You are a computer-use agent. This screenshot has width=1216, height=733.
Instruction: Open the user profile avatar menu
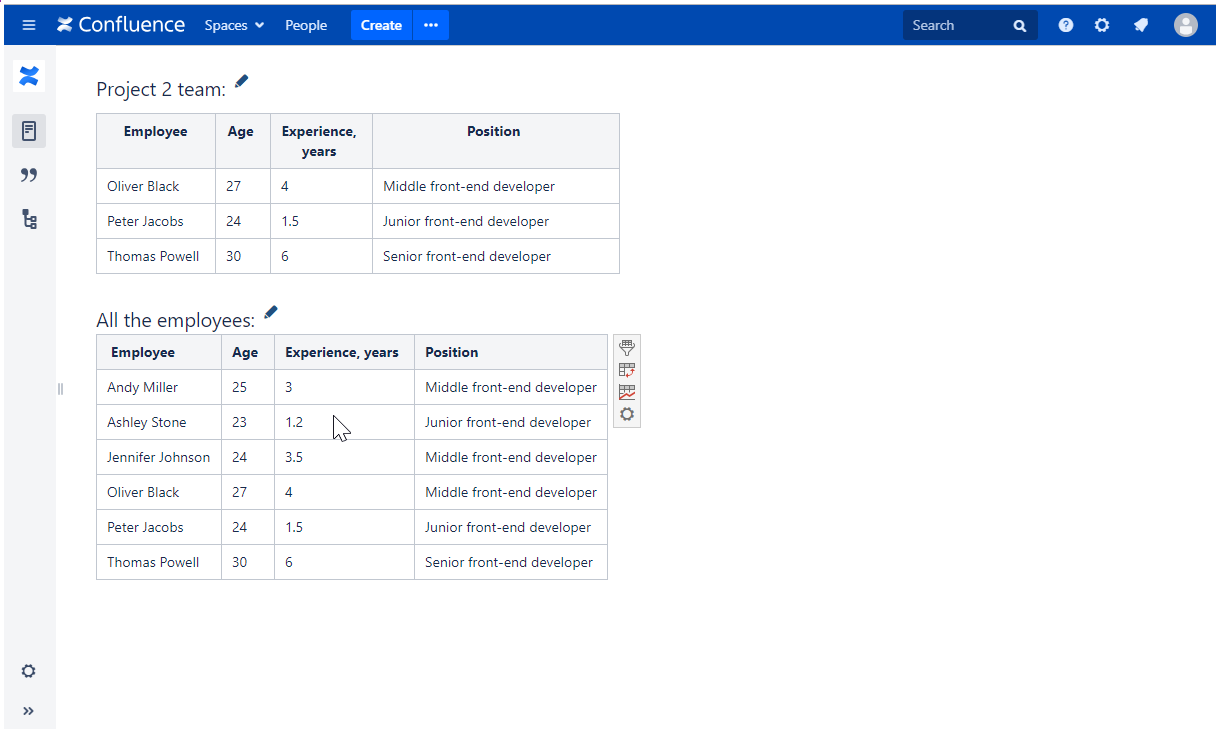(1185, 25)
